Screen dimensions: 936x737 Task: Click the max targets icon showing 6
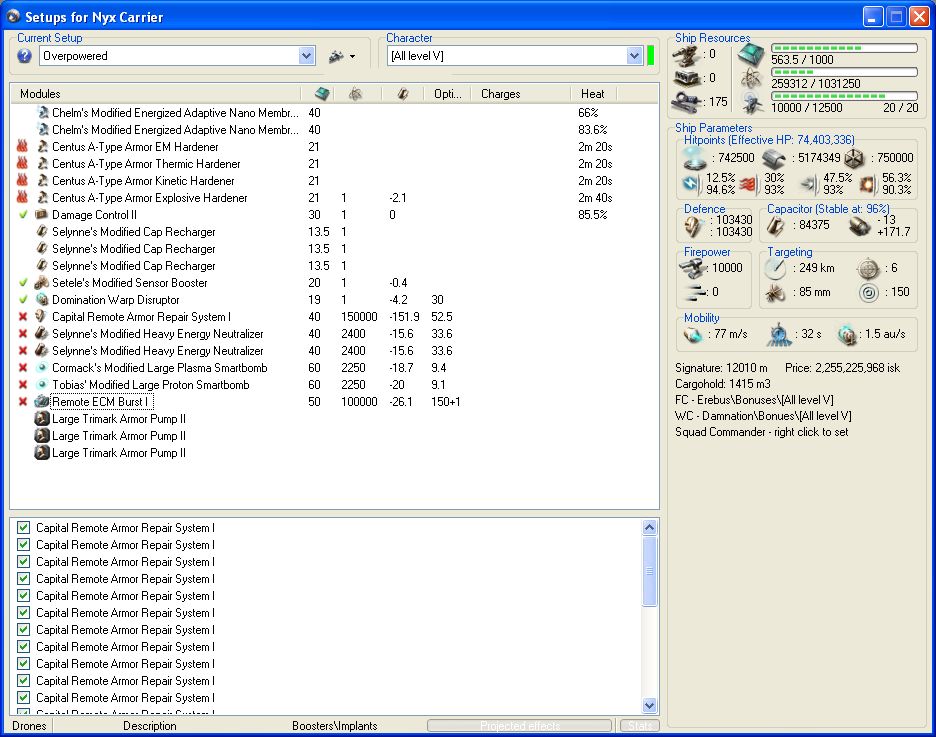click(869, 269)
